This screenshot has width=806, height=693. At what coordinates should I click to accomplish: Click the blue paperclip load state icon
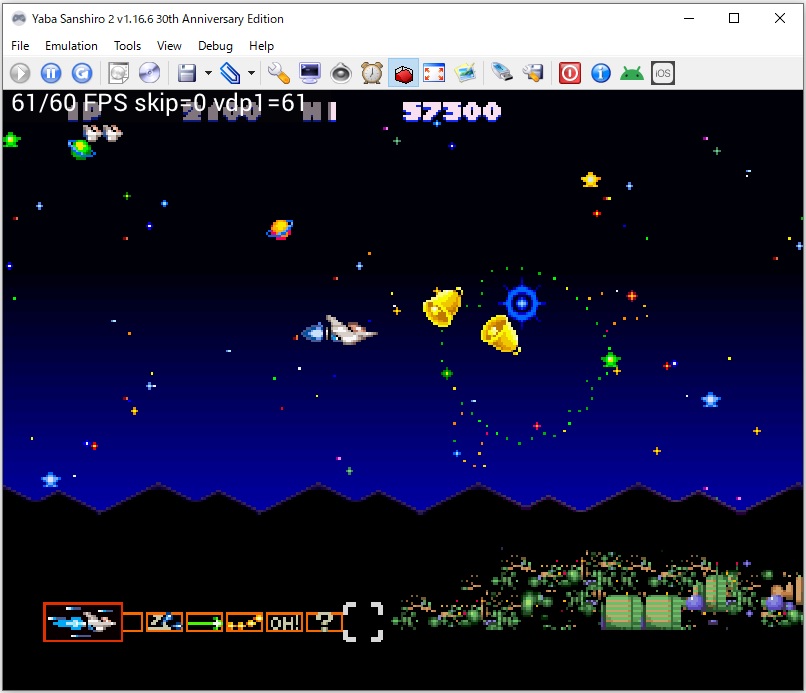[x=230, y=73]
